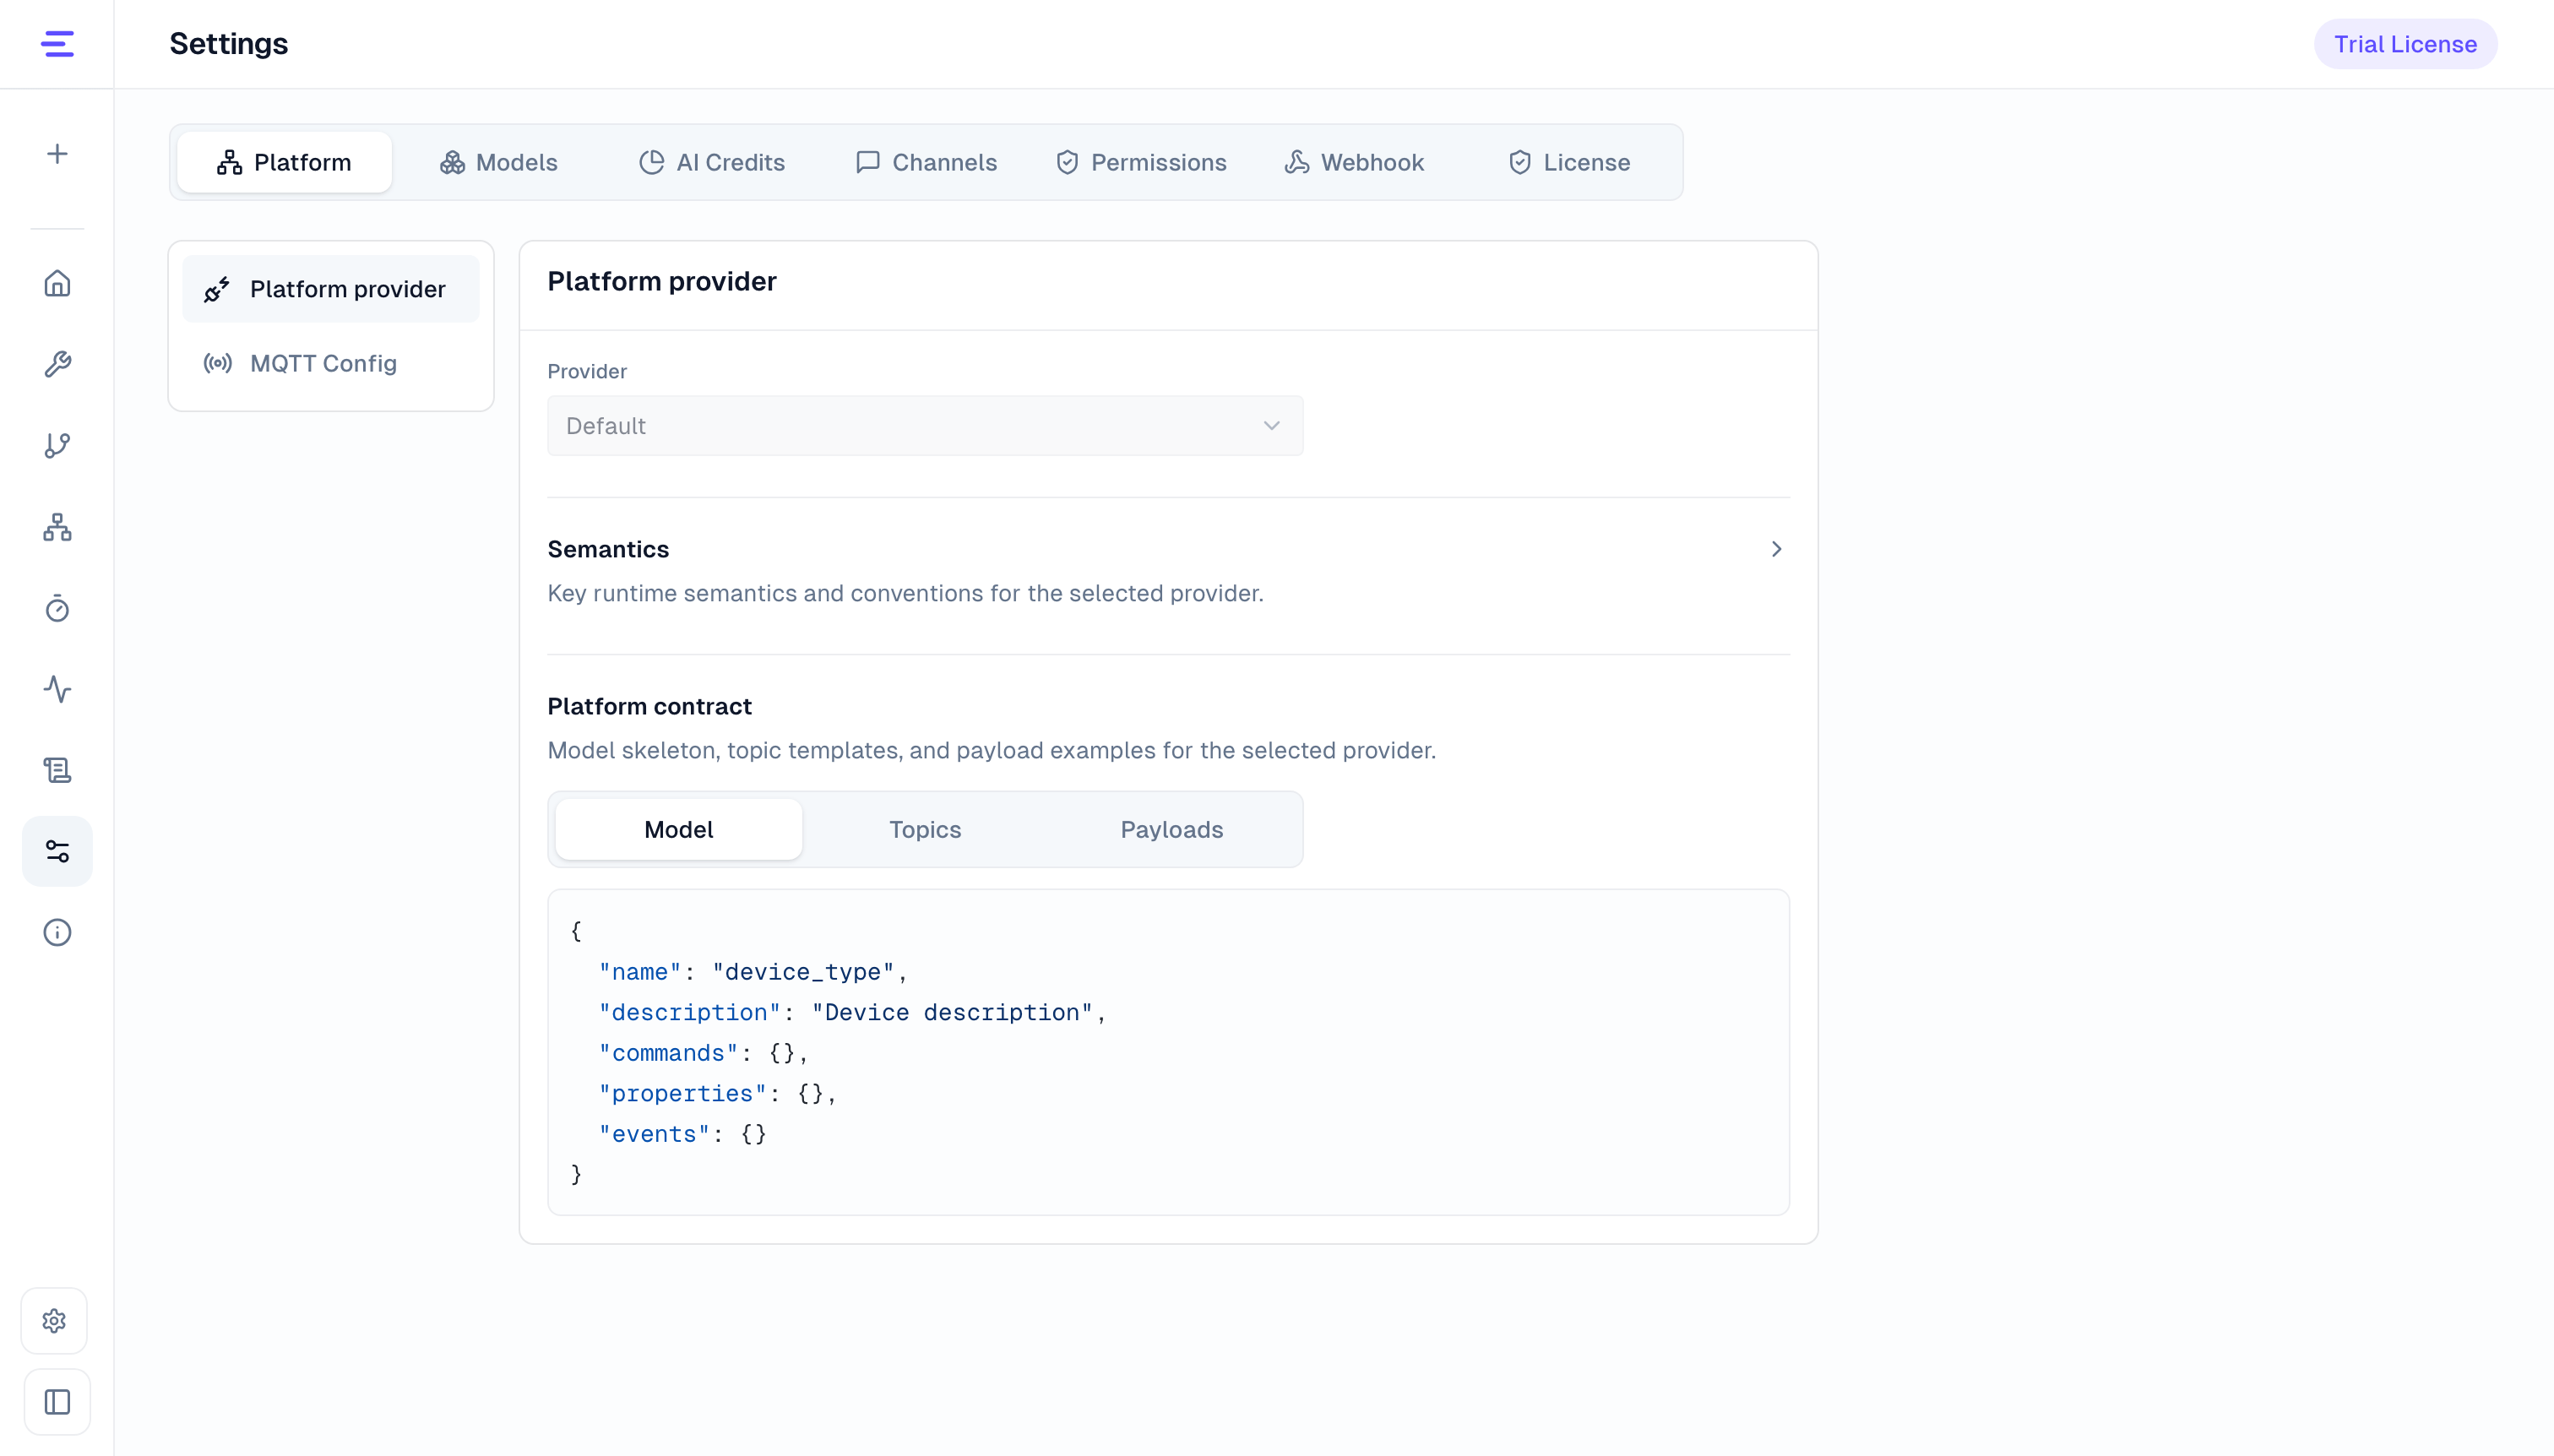2554x1456 pixels.
Task: Switch to the Platform tab
Action: click(284, 162)
